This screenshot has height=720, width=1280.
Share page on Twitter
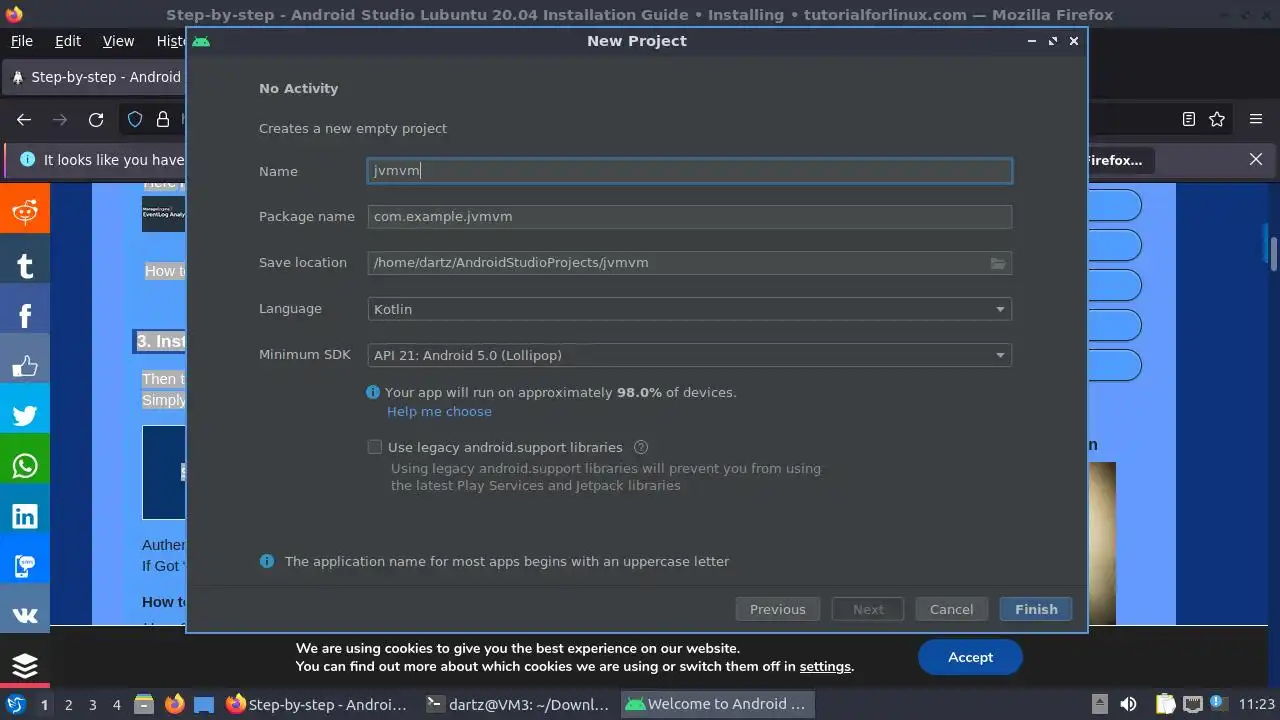click(25, 416)
